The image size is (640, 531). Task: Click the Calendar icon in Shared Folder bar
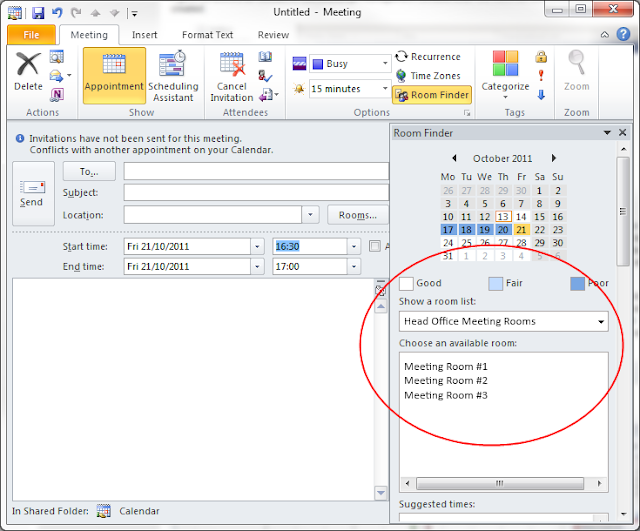tap(104, 511)
